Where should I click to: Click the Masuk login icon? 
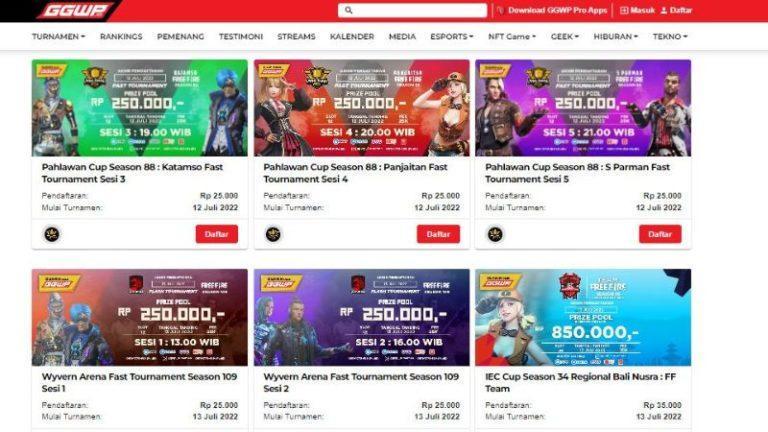(624, 10)
